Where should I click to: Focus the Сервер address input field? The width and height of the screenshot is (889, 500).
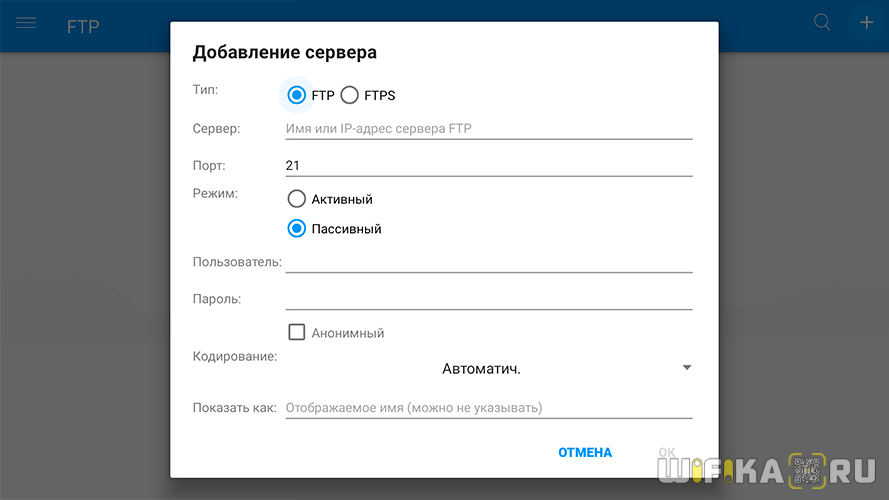click(x=488, y=128)
